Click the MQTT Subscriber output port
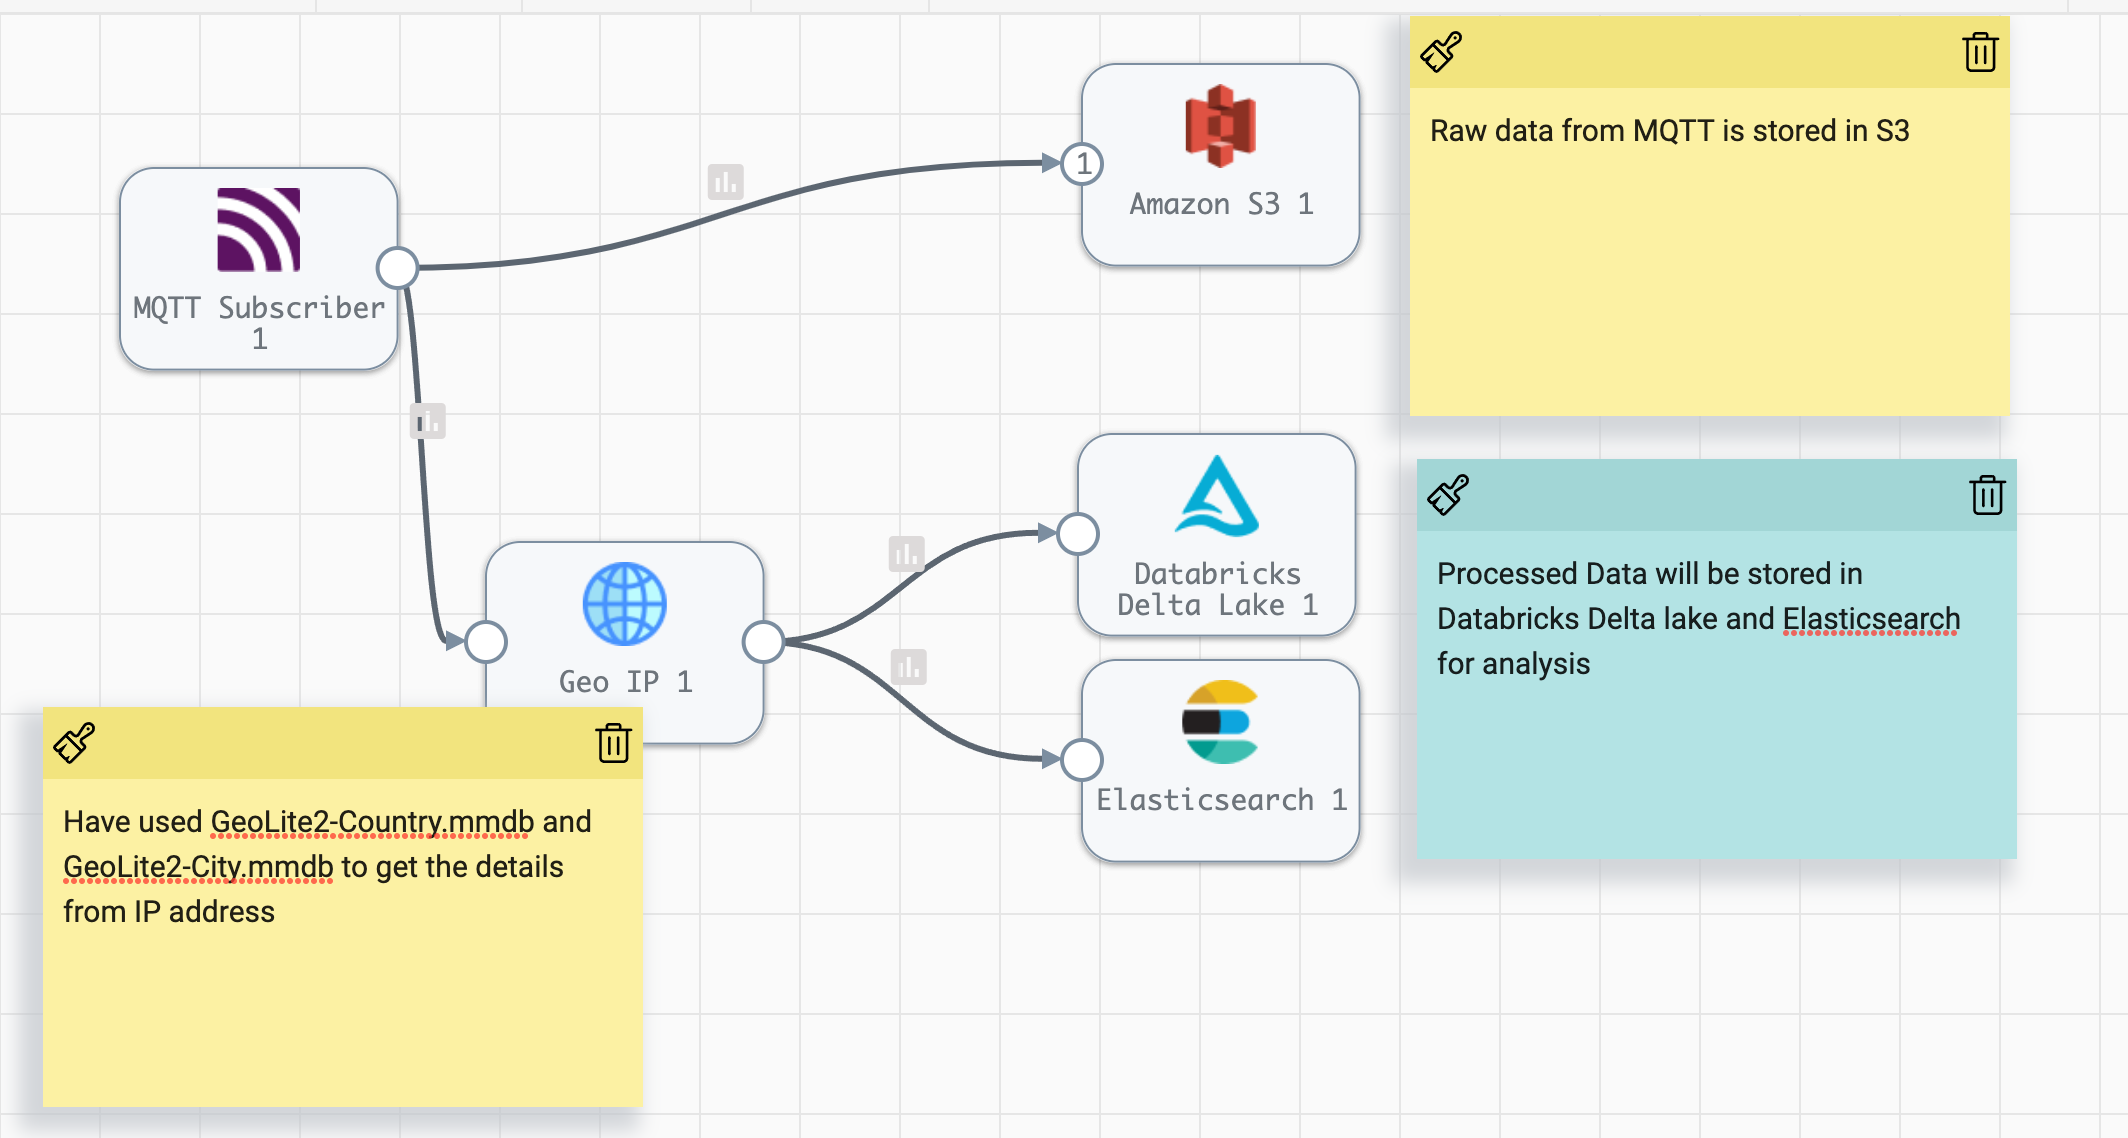 pos(398,268)
